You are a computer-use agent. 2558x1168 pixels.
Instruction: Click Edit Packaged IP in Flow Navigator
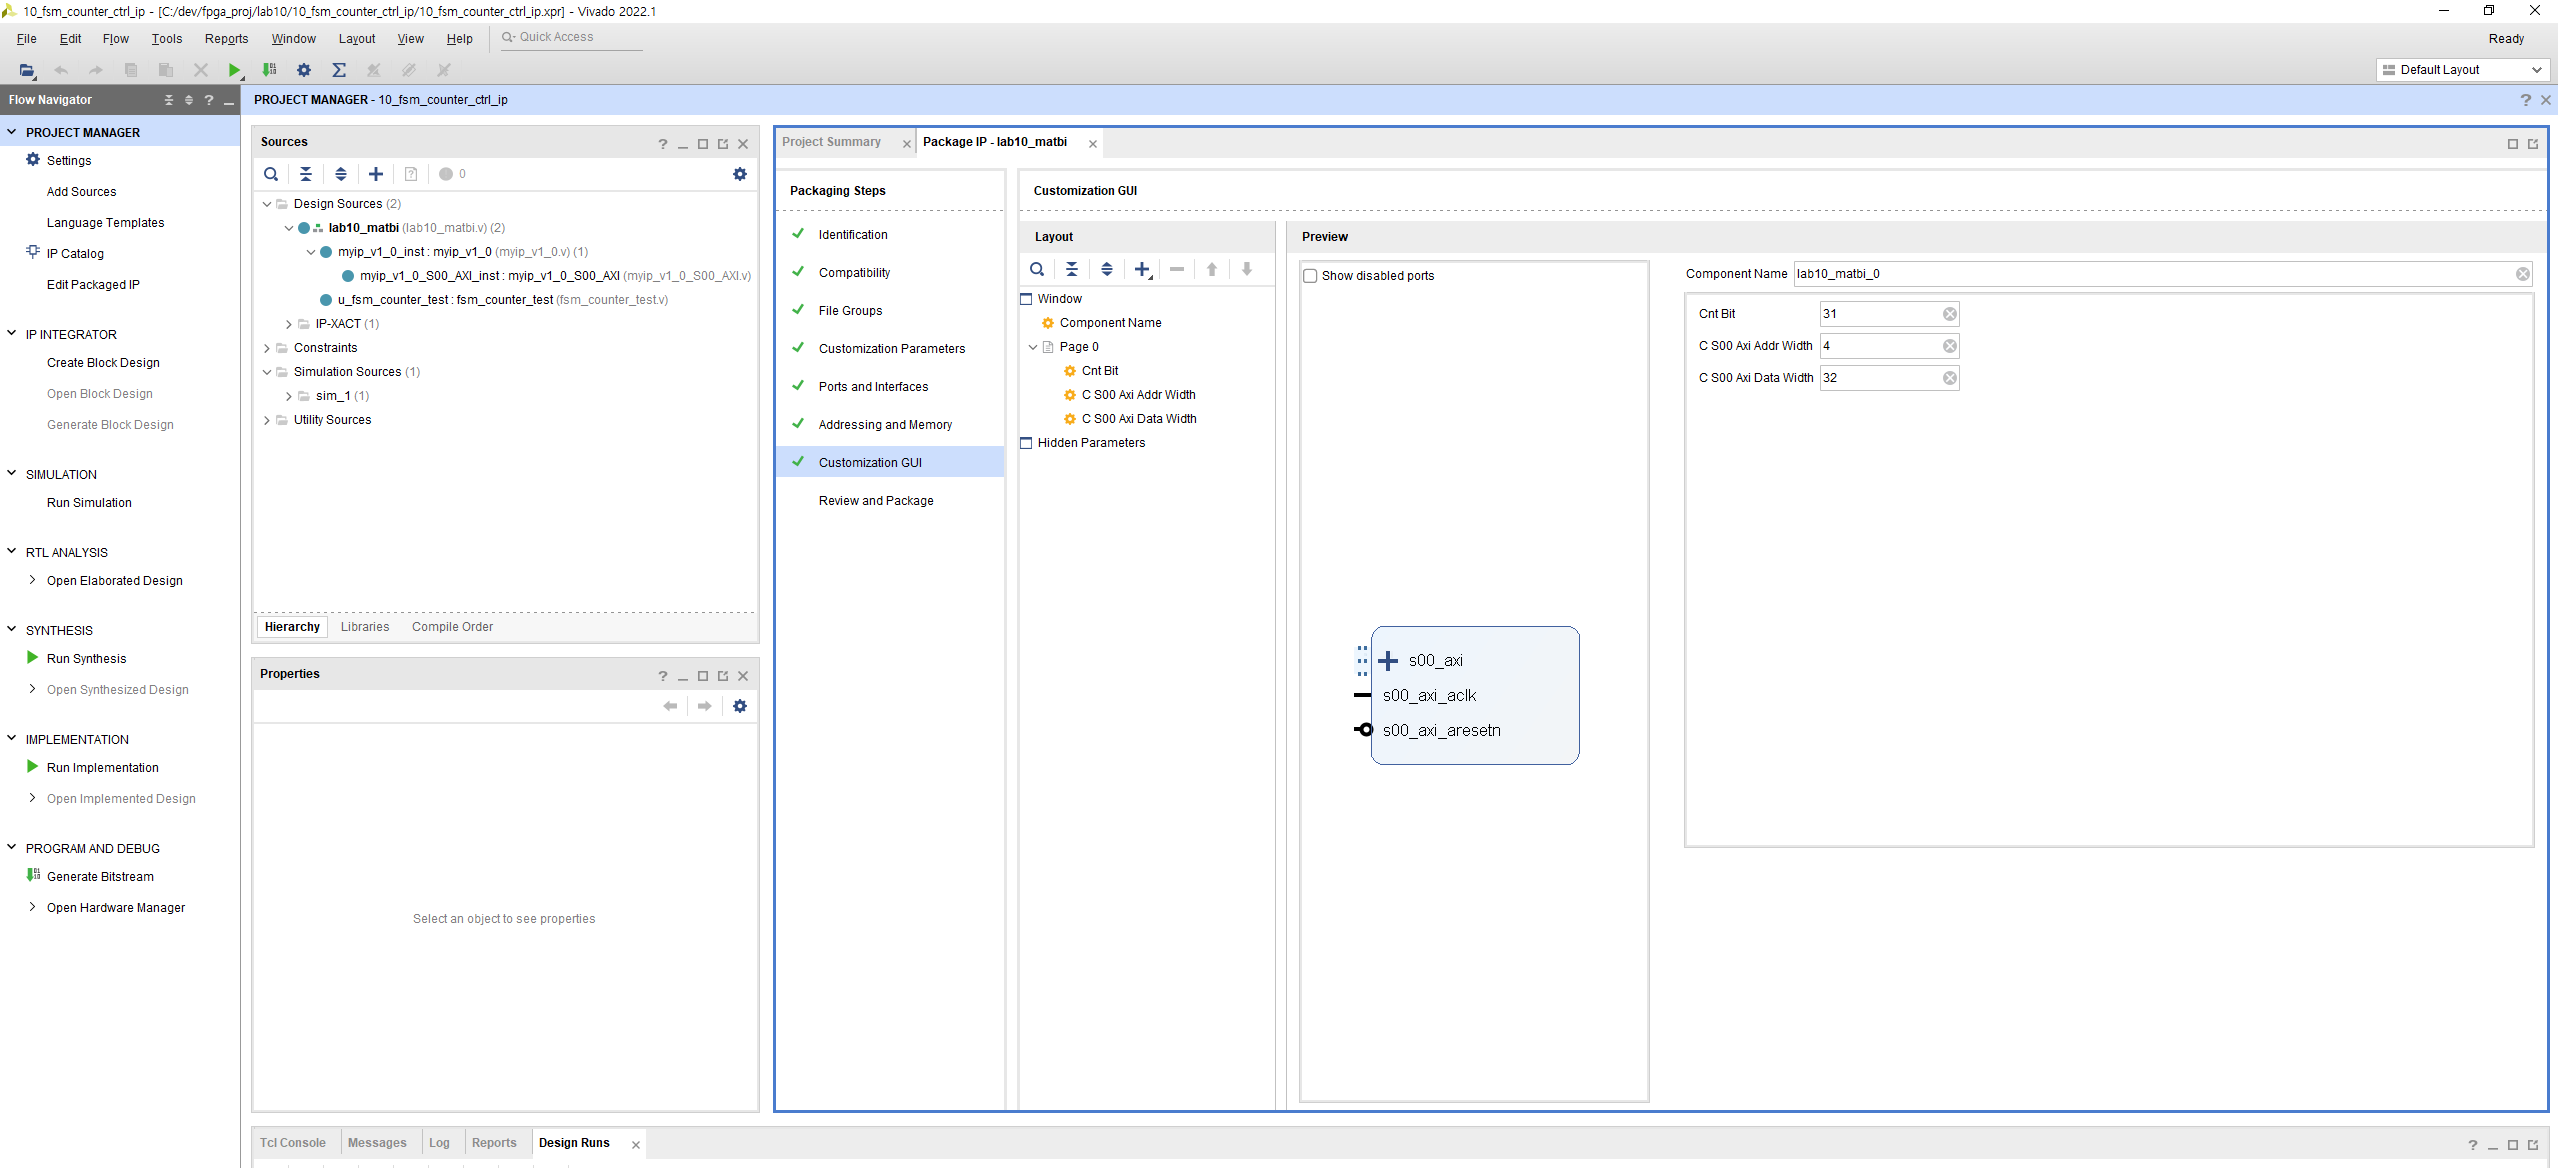click(93, 285)
